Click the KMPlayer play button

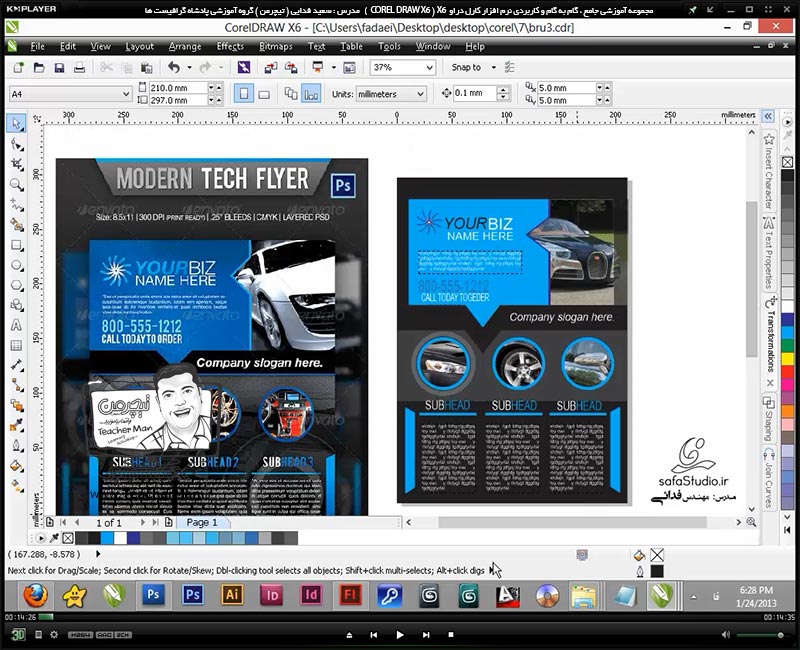coord(399,635)
